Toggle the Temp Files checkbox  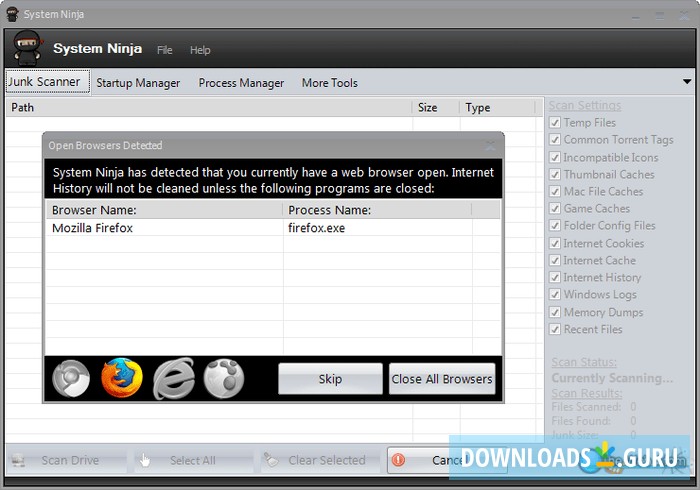point(555,123)
